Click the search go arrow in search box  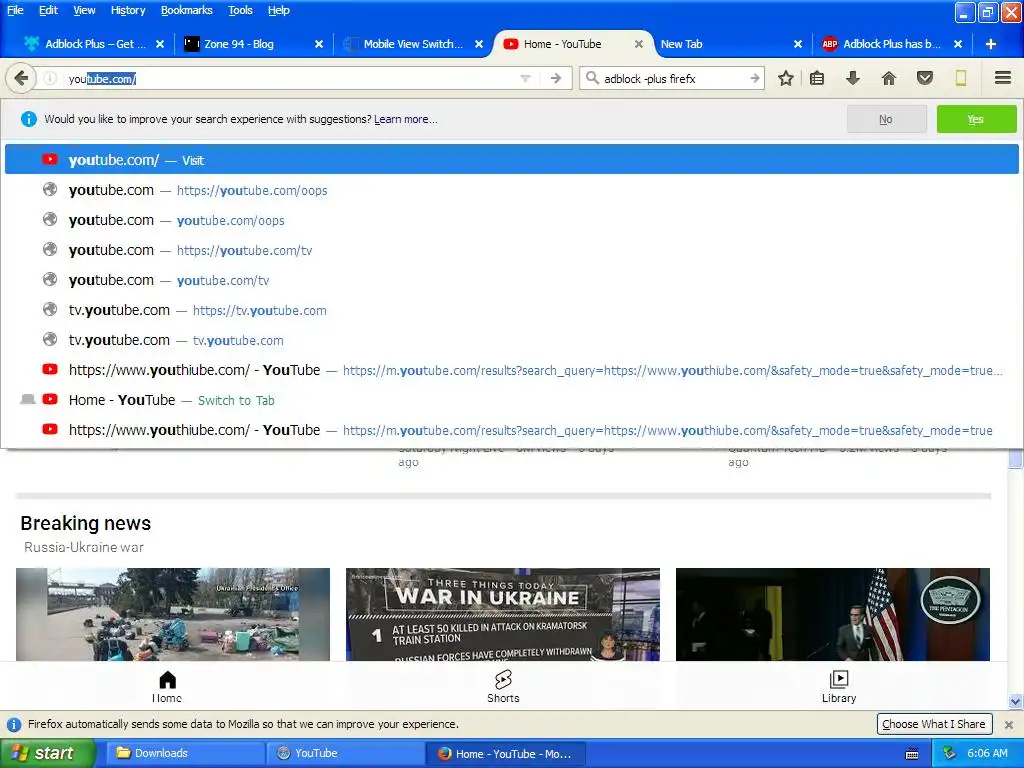pyautogui.click(x=755, y=78)
